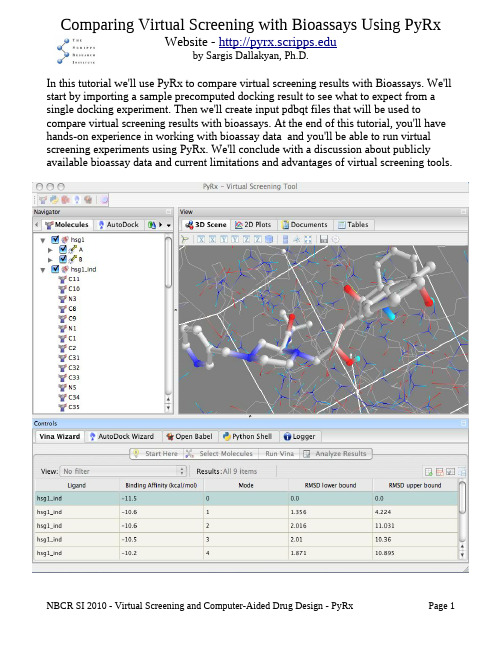Select the Open Babel tab
The height and width of the screenshot is (659, 502).
[189, 437]
